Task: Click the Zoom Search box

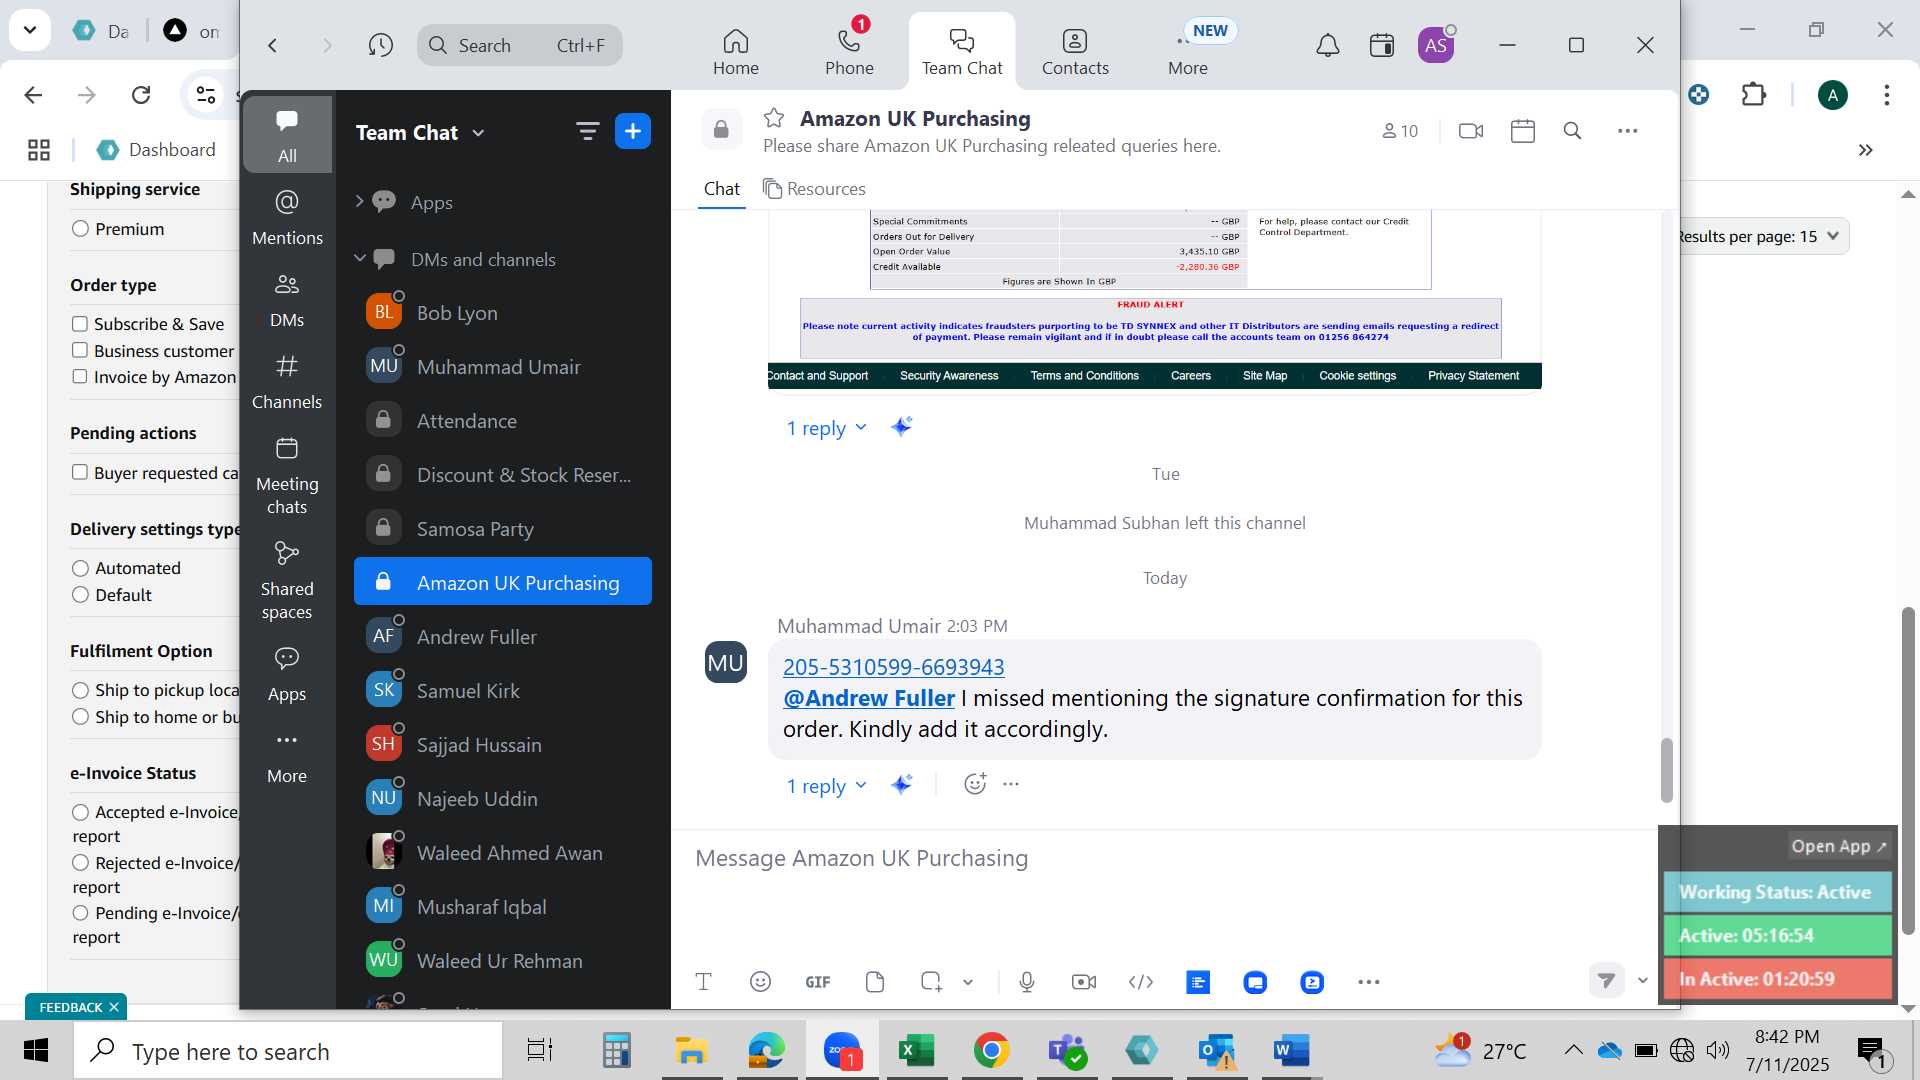Action: point(520,45)
